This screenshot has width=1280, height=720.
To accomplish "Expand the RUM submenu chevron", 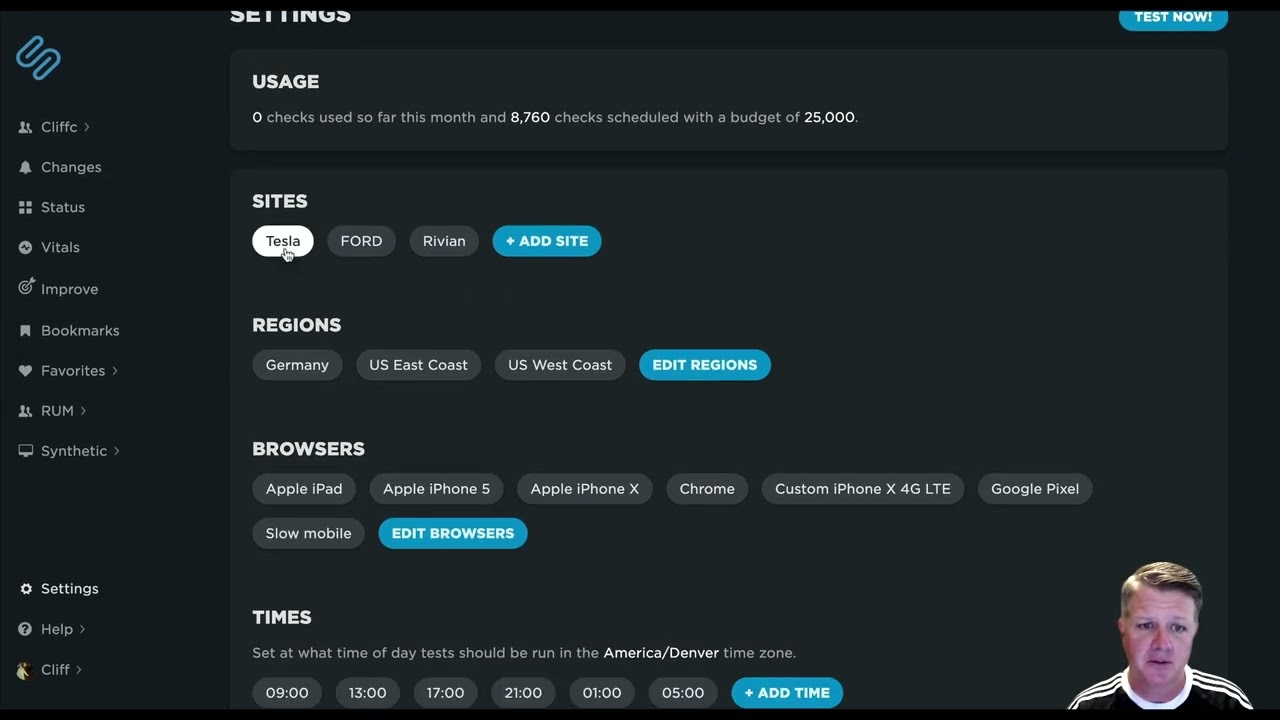I will pyautogui.click(x=83, y=411).
